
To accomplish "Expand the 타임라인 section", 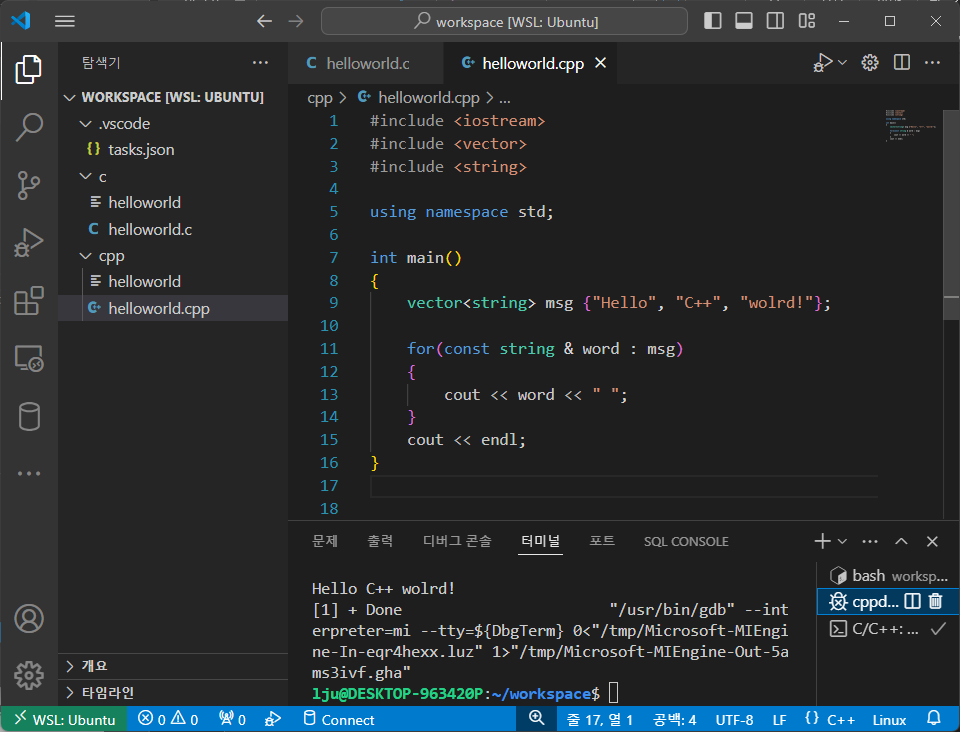I will tap(173, 693).
